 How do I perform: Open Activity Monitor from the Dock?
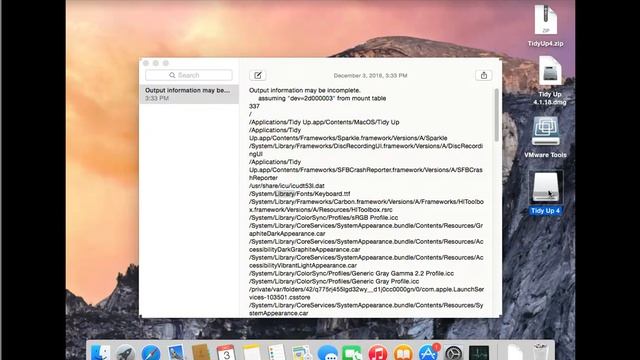[x=479, y=353]
